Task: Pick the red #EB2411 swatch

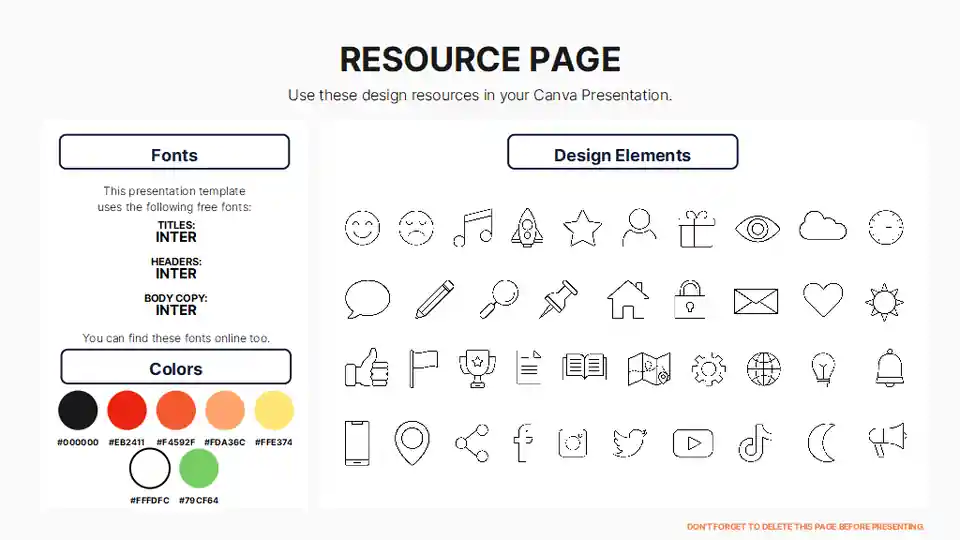Action: point(127,410)
